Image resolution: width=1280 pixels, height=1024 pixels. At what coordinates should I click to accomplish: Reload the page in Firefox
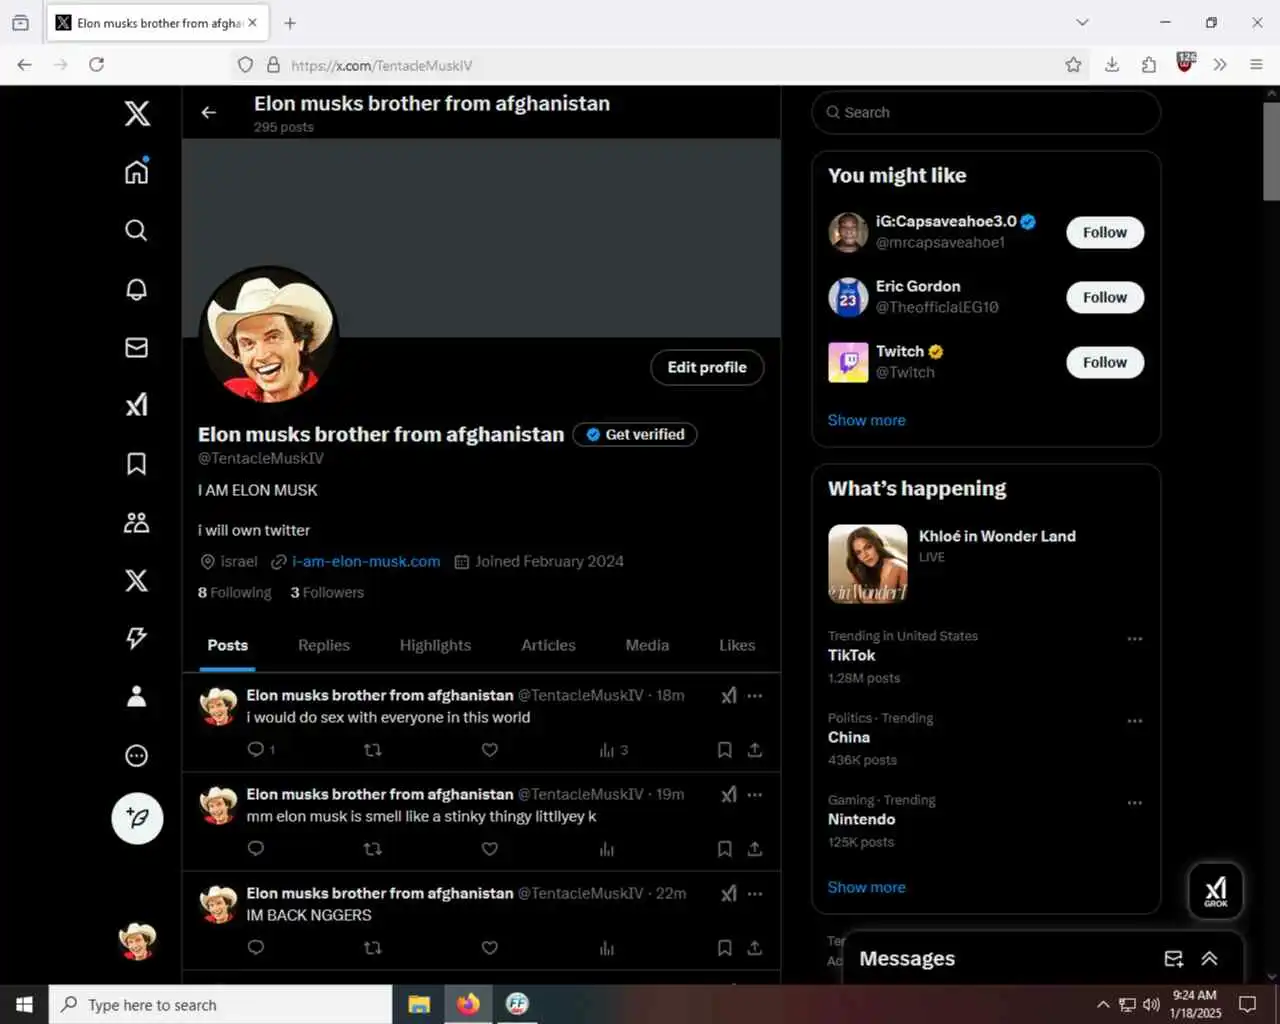tap(96, 65)
